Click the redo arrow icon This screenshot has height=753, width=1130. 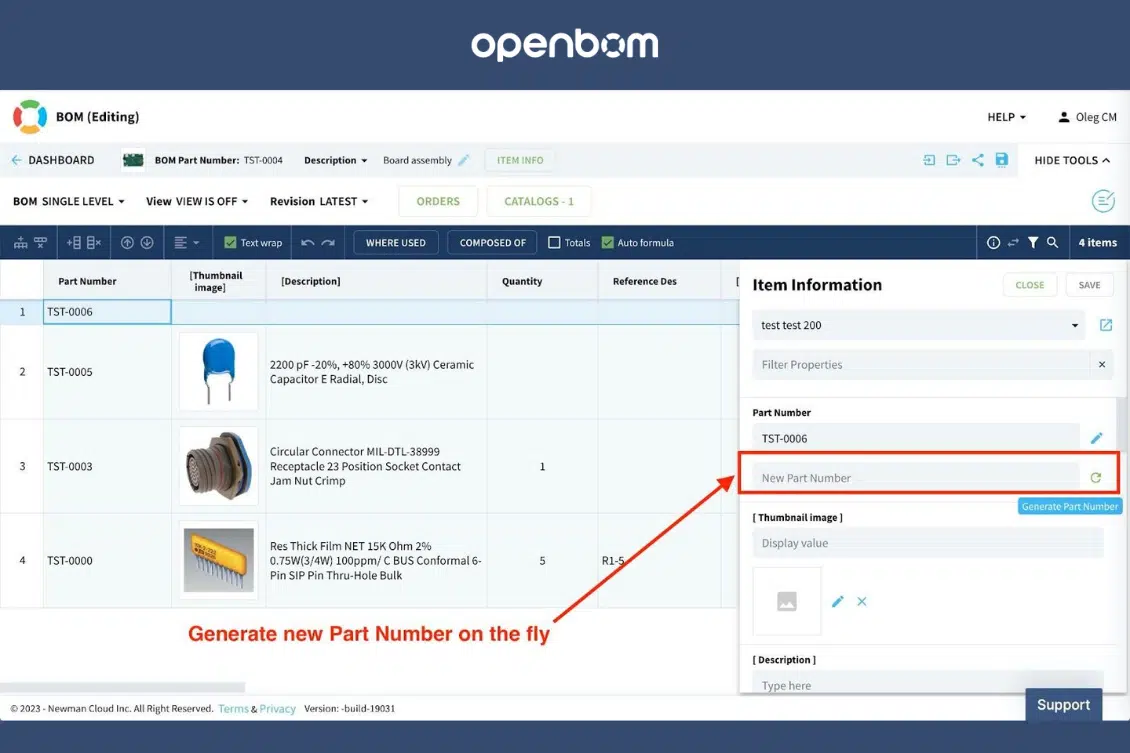click(328, 243)
